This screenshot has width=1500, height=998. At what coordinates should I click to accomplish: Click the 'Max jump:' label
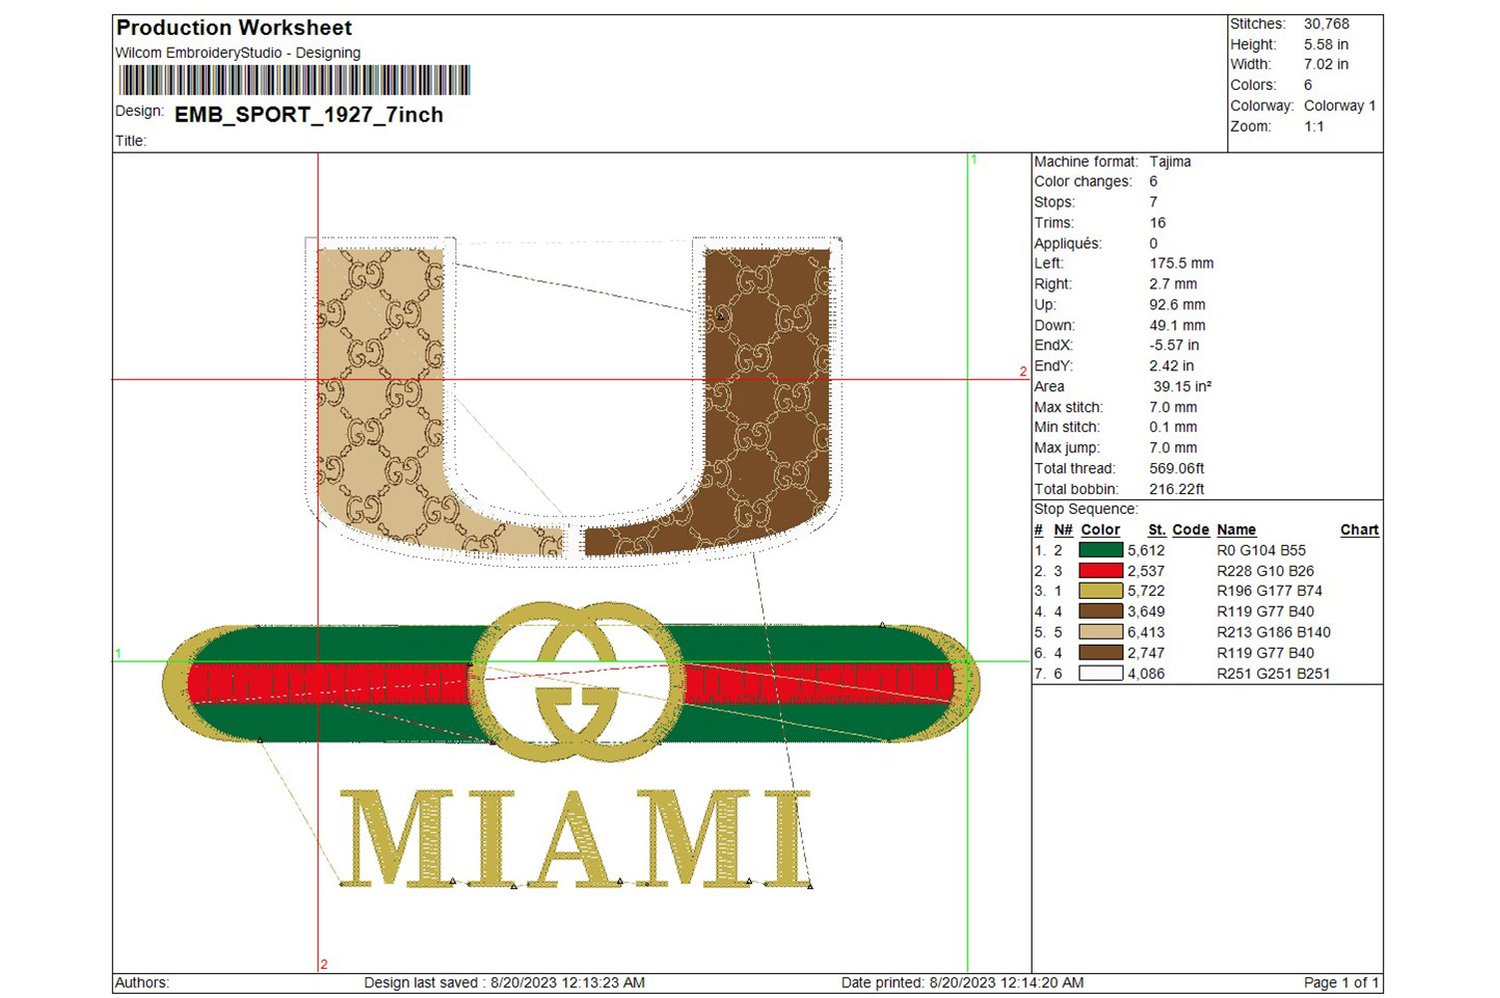tap(1066, 448)
